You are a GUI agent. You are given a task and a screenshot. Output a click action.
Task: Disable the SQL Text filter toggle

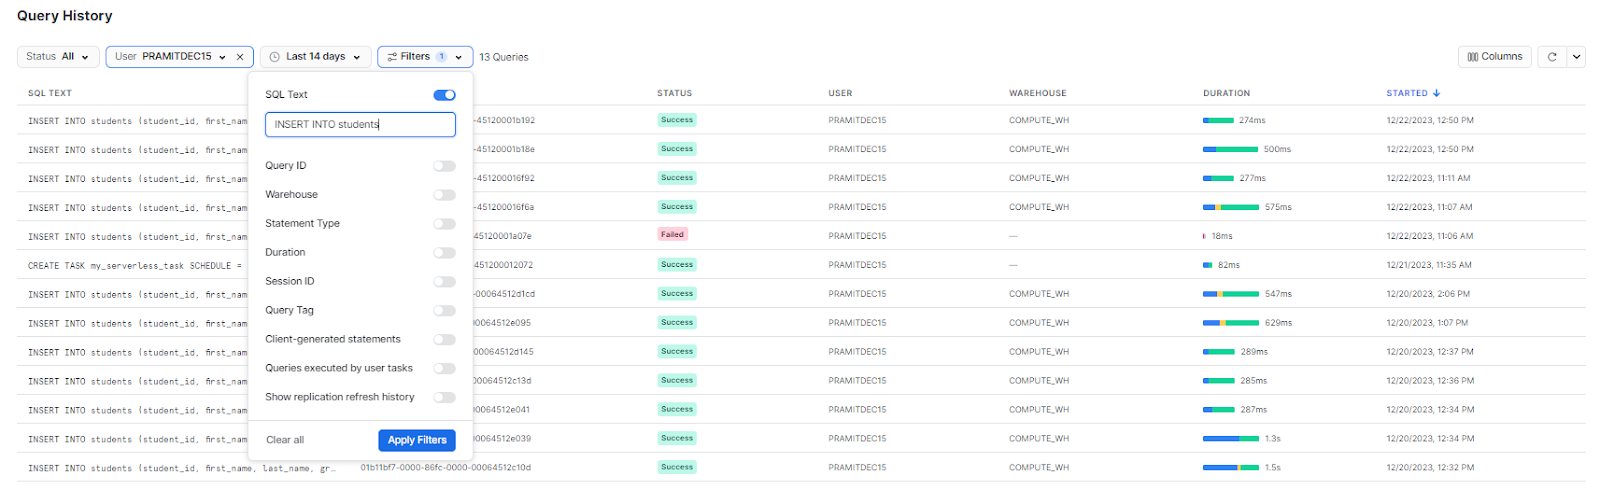point(444,95)
